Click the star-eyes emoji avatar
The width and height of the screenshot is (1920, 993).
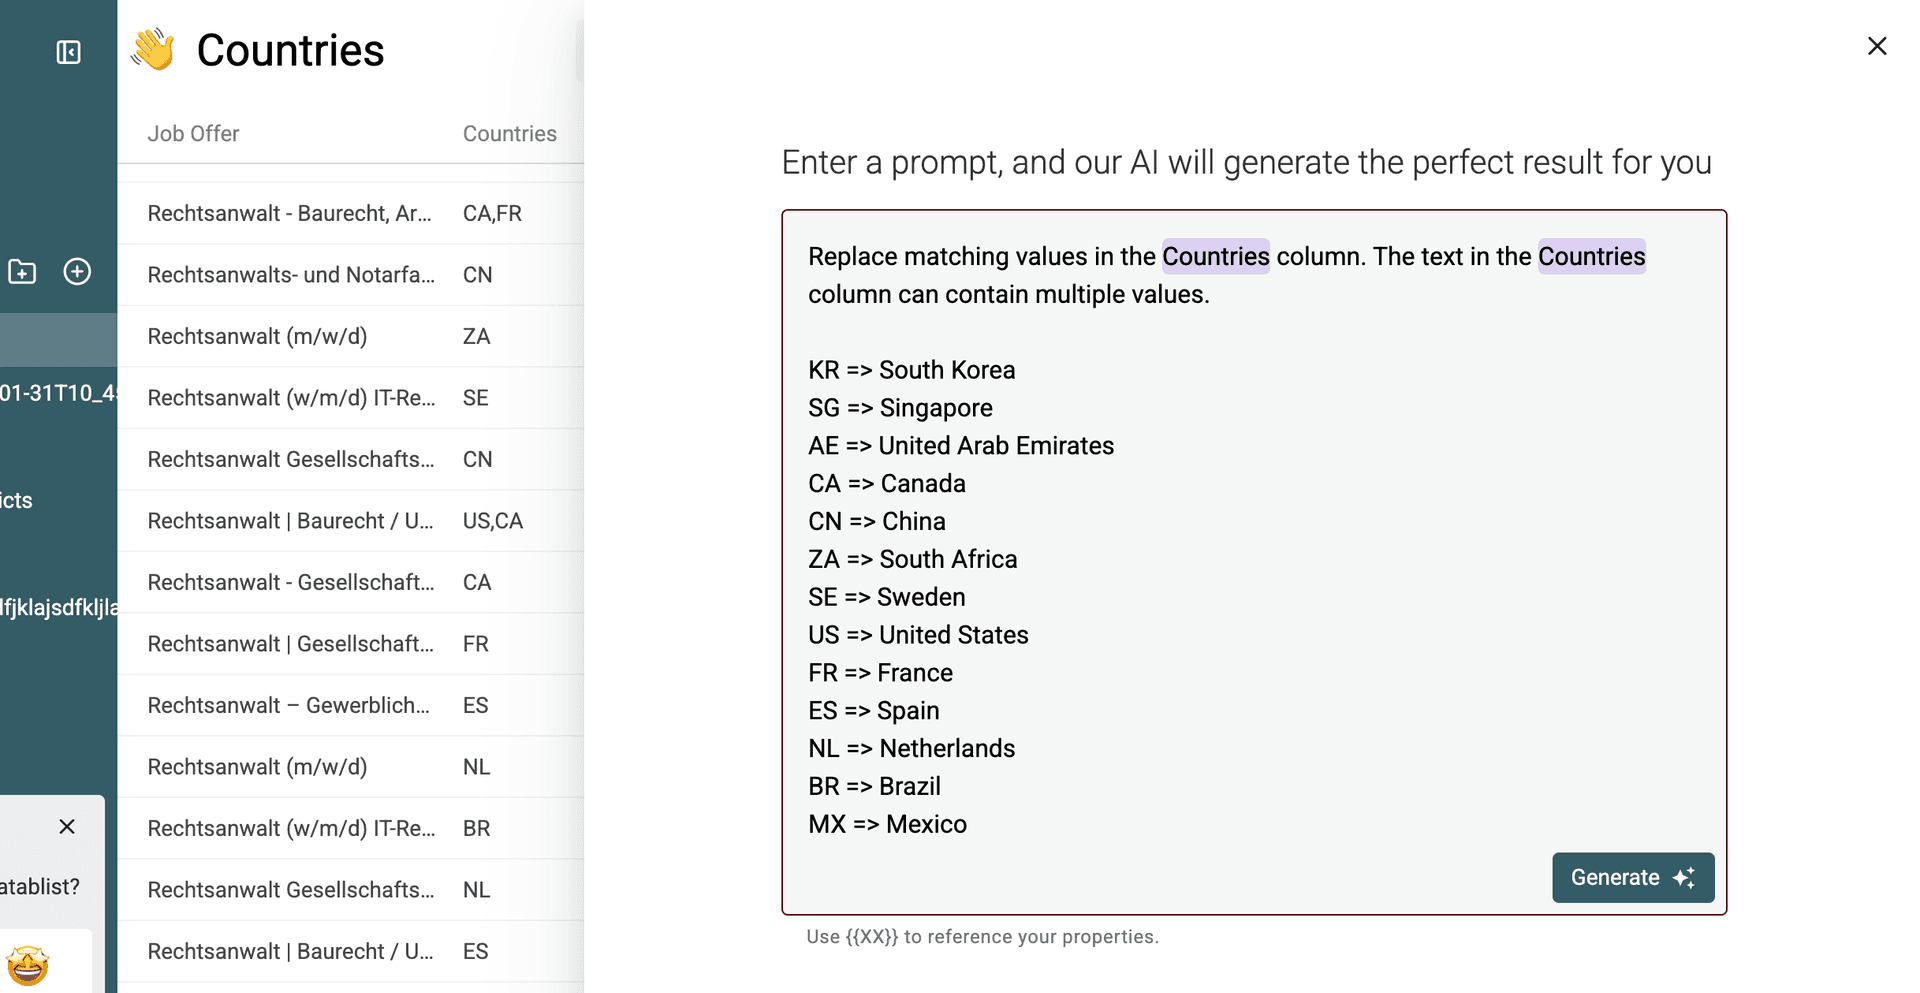coord(28,966)
